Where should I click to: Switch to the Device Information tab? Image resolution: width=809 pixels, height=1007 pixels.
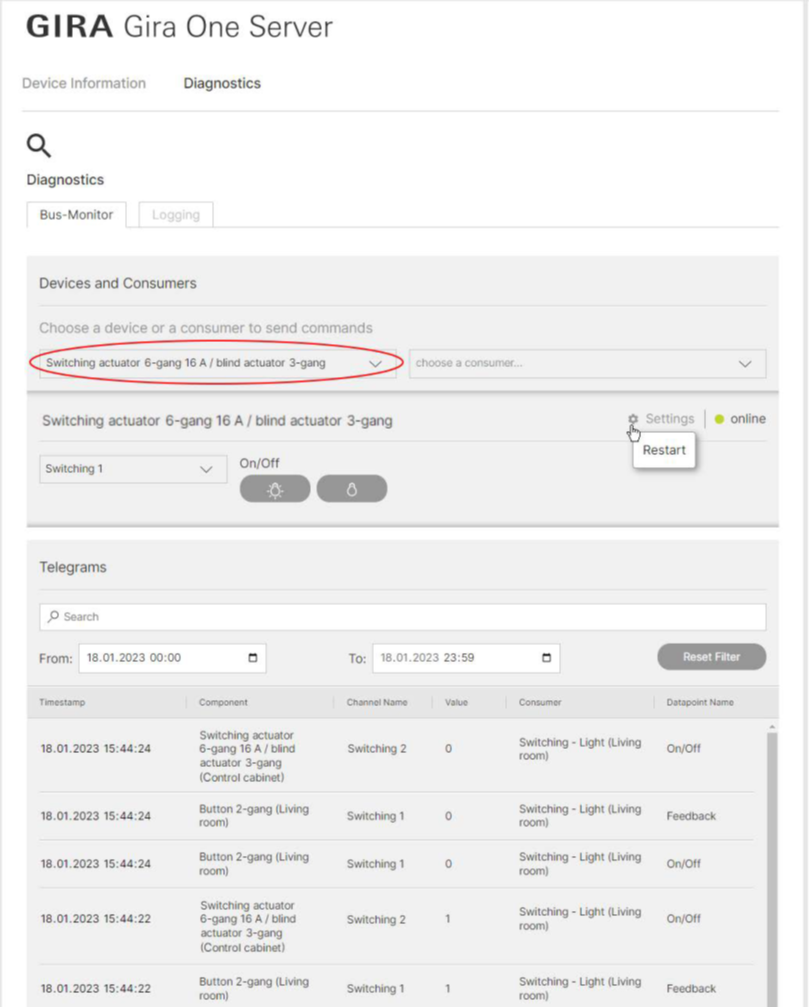click(x=84, y=84)
